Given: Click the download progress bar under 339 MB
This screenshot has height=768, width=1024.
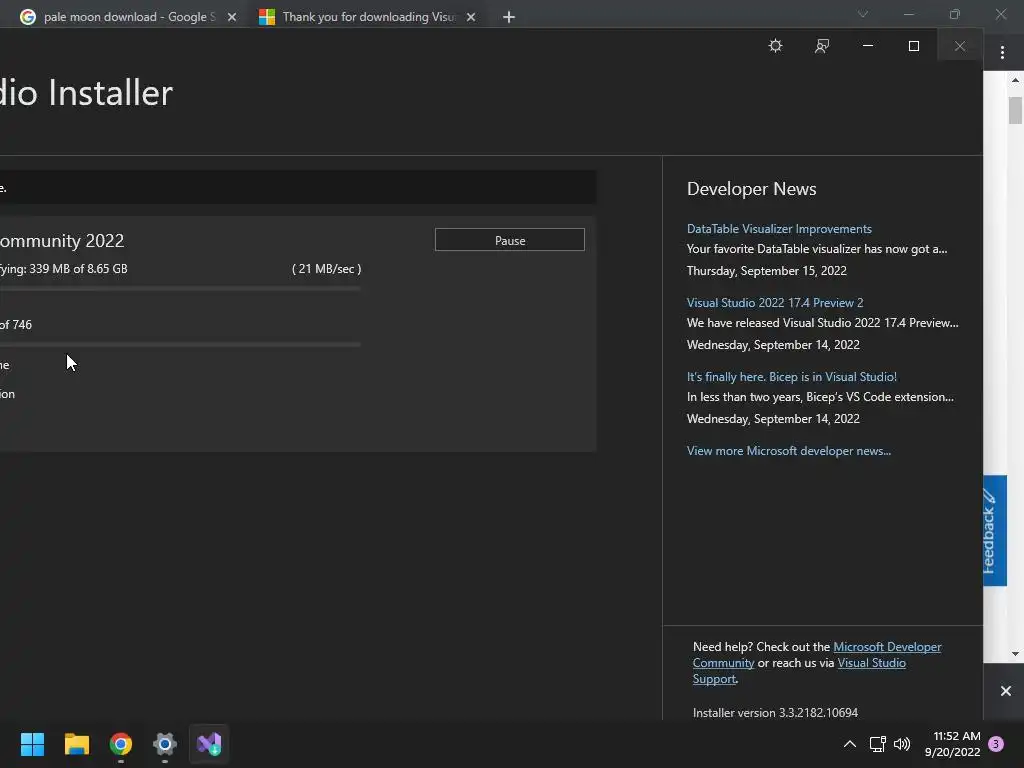Looking at the screenshot, I should pyautogui.click(x=180, y=288).
